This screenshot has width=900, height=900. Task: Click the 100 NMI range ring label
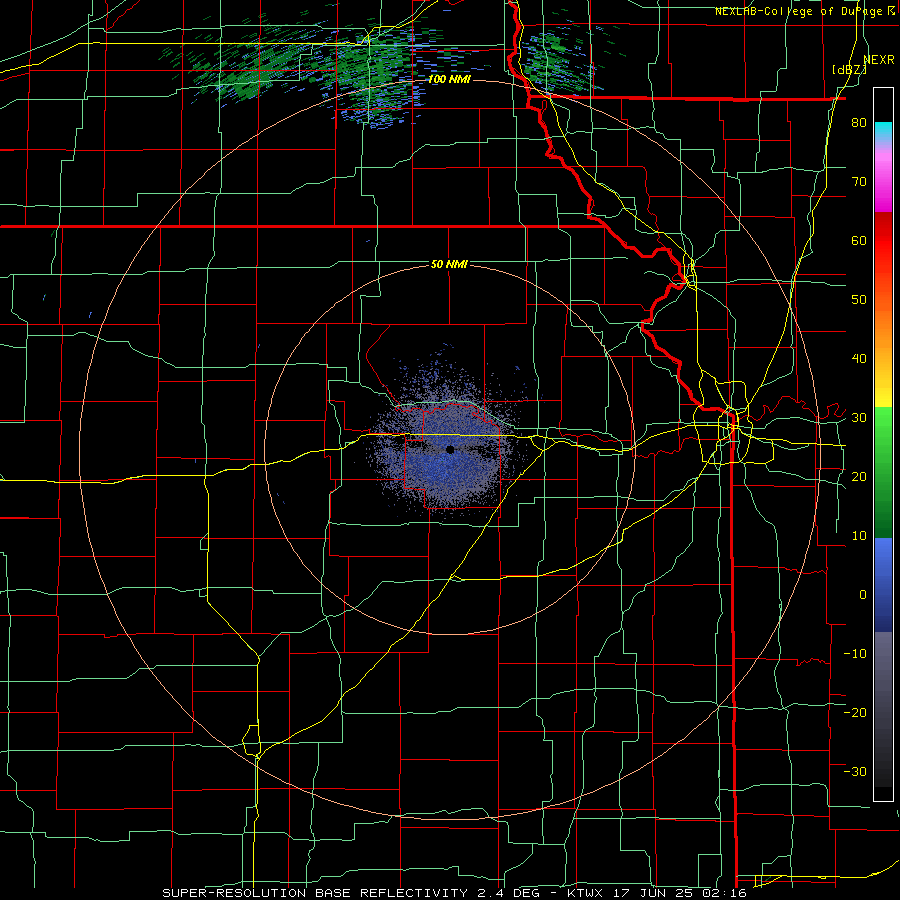[449, 79]
